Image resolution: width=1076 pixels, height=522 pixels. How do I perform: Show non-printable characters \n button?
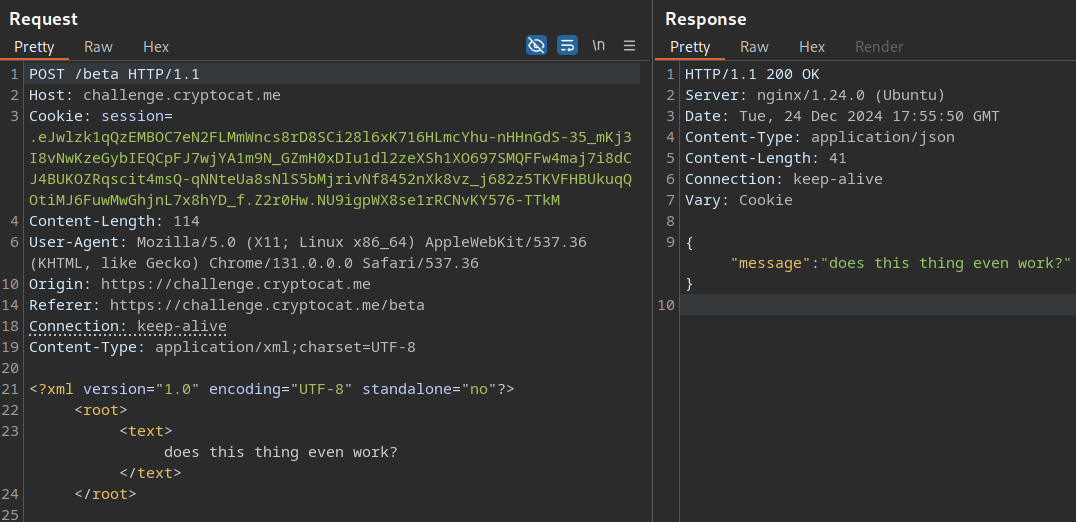[x=598, y=46]
